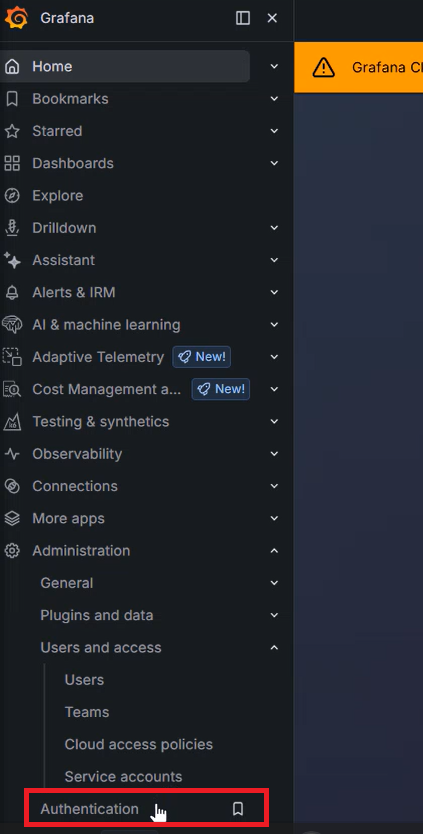Click the Explore compass icon
Screen dimensions: 423x834
[12, 196]
